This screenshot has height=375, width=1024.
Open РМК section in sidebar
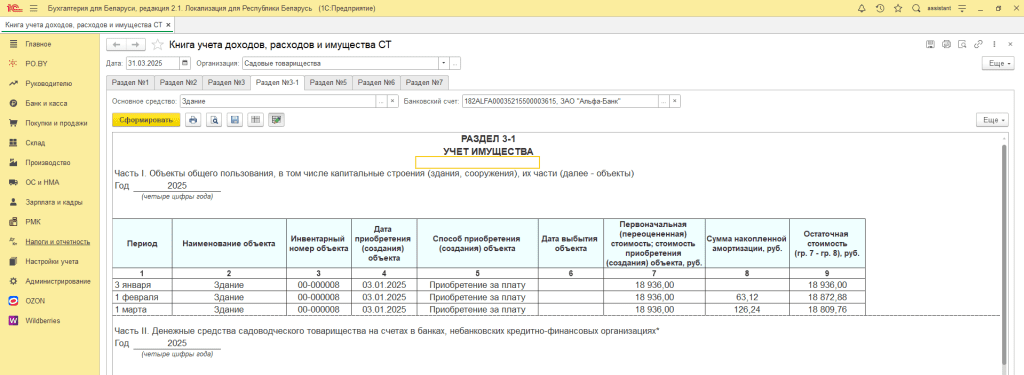point(33,222)
